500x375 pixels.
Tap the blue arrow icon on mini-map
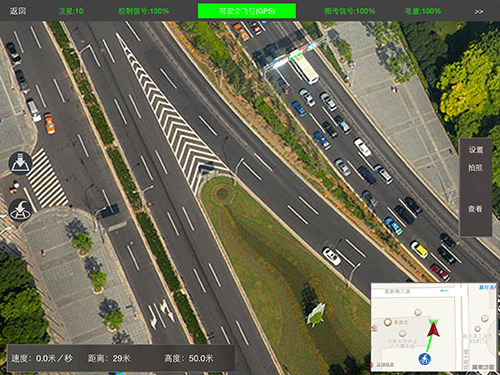pos(444,291)
